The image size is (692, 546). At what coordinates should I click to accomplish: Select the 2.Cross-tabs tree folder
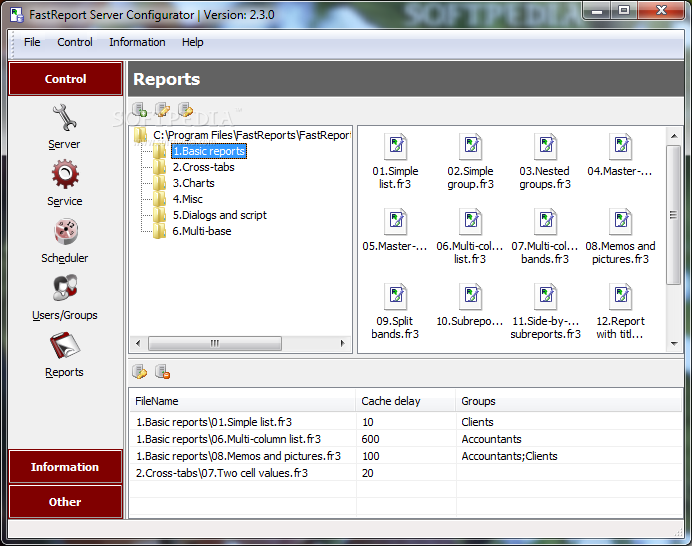click(203, 167)
